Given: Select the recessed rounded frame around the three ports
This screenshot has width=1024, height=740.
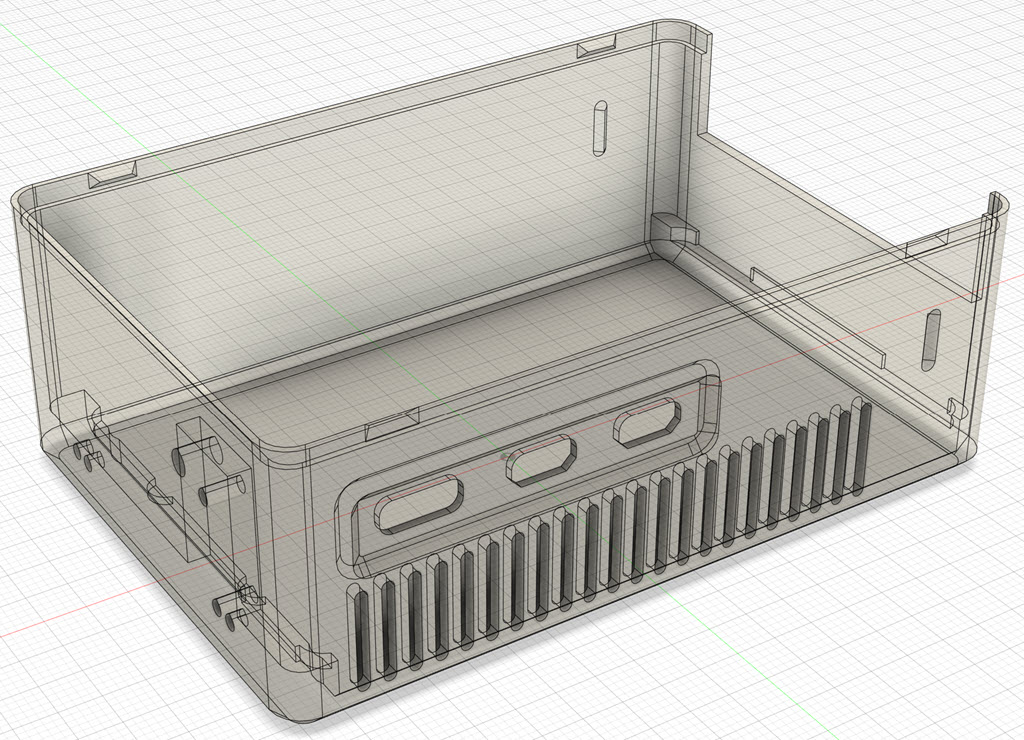Looking at the screenshot, I should 528,468.
